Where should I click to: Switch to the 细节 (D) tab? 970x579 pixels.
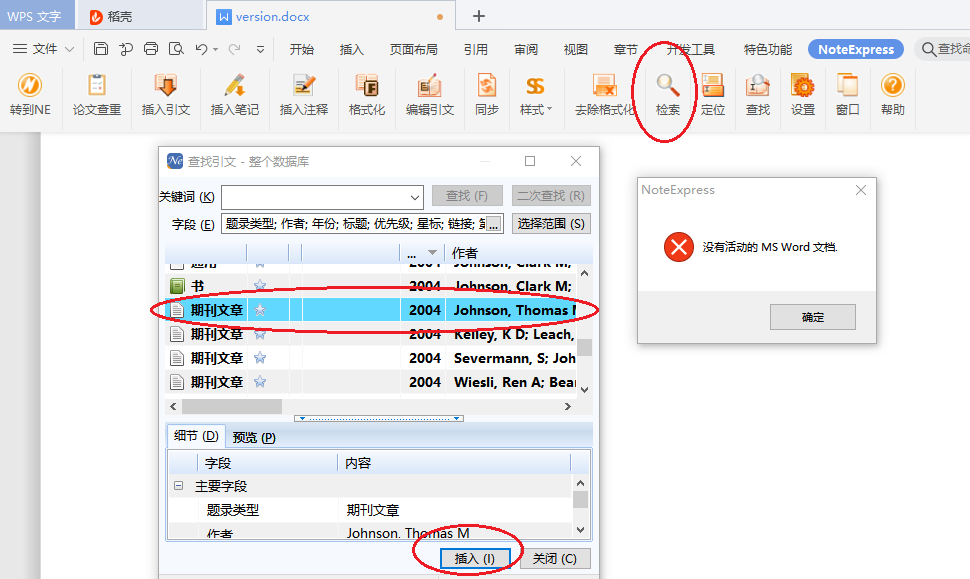click(x=196, y=436)
